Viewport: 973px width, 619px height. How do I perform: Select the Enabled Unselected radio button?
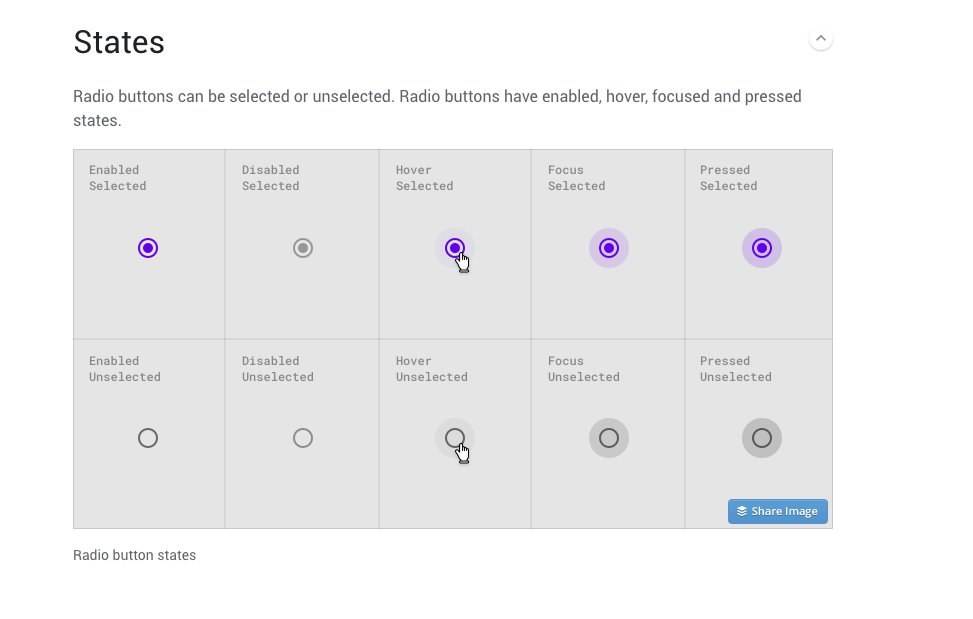coord(148,438)
